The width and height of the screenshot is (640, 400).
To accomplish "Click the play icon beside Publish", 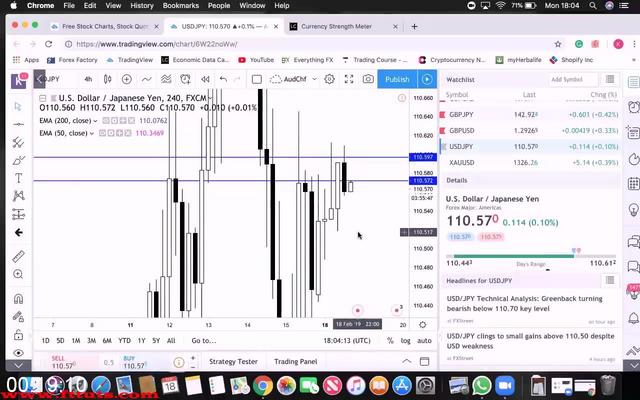I will click(x=427, y=79).
